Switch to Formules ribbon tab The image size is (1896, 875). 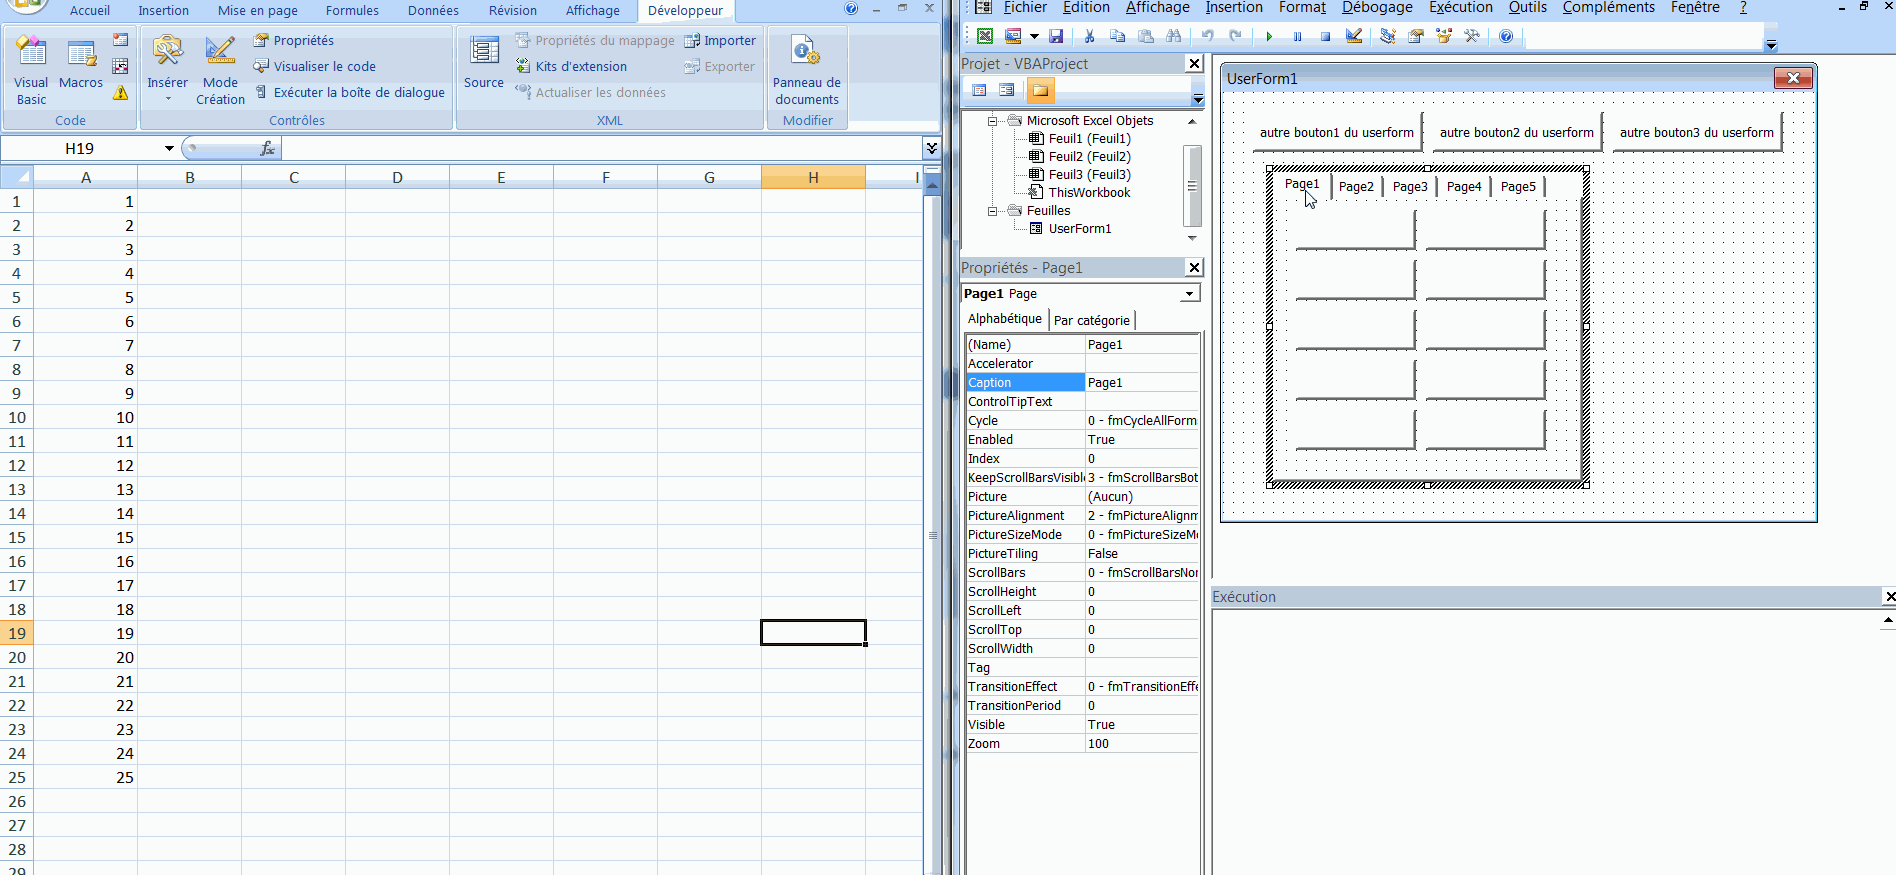(x=352, y=11)
